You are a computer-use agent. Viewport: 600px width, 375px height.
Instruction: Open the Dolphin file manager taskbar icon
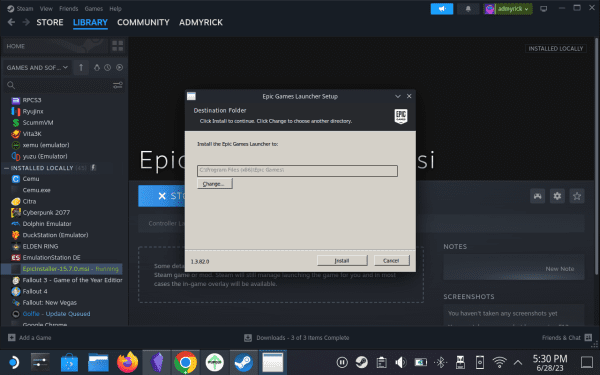click(98, 362)
